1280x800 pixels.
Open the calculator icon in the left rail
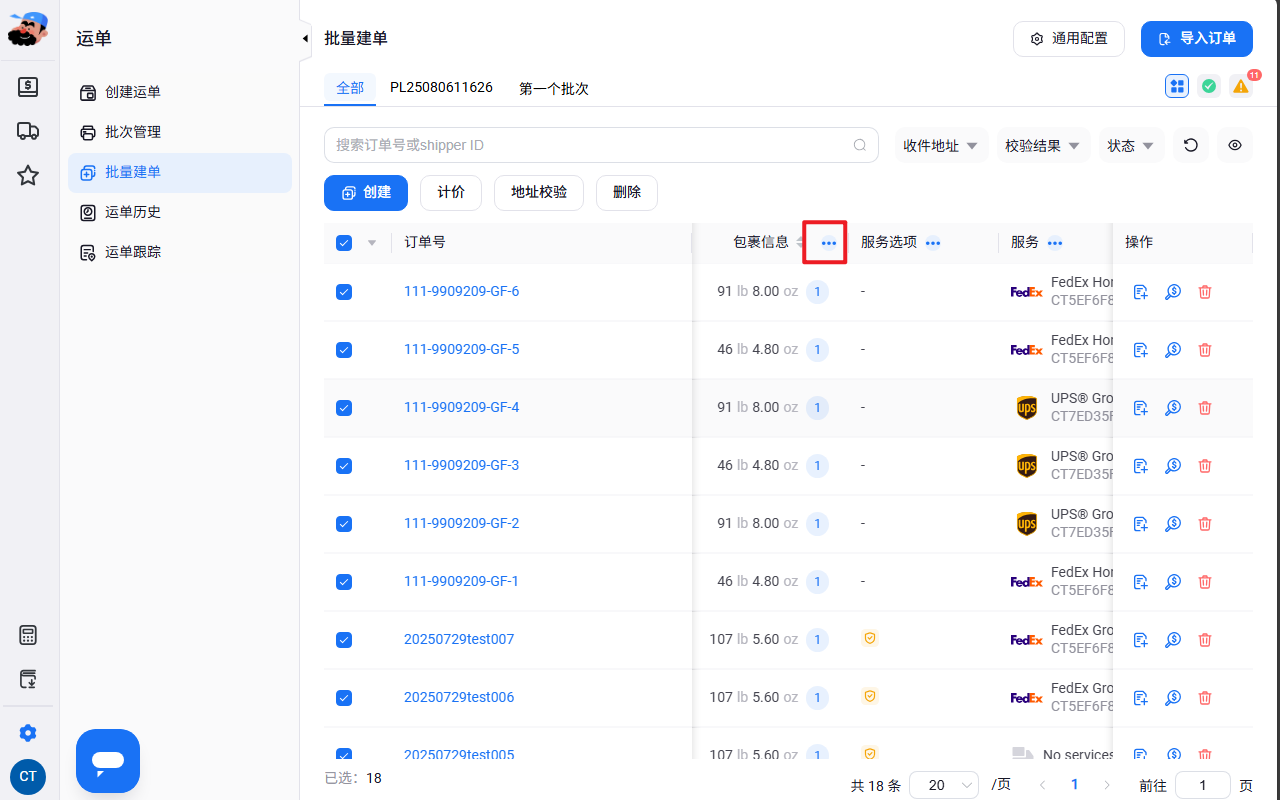click(x=28, y=635)
